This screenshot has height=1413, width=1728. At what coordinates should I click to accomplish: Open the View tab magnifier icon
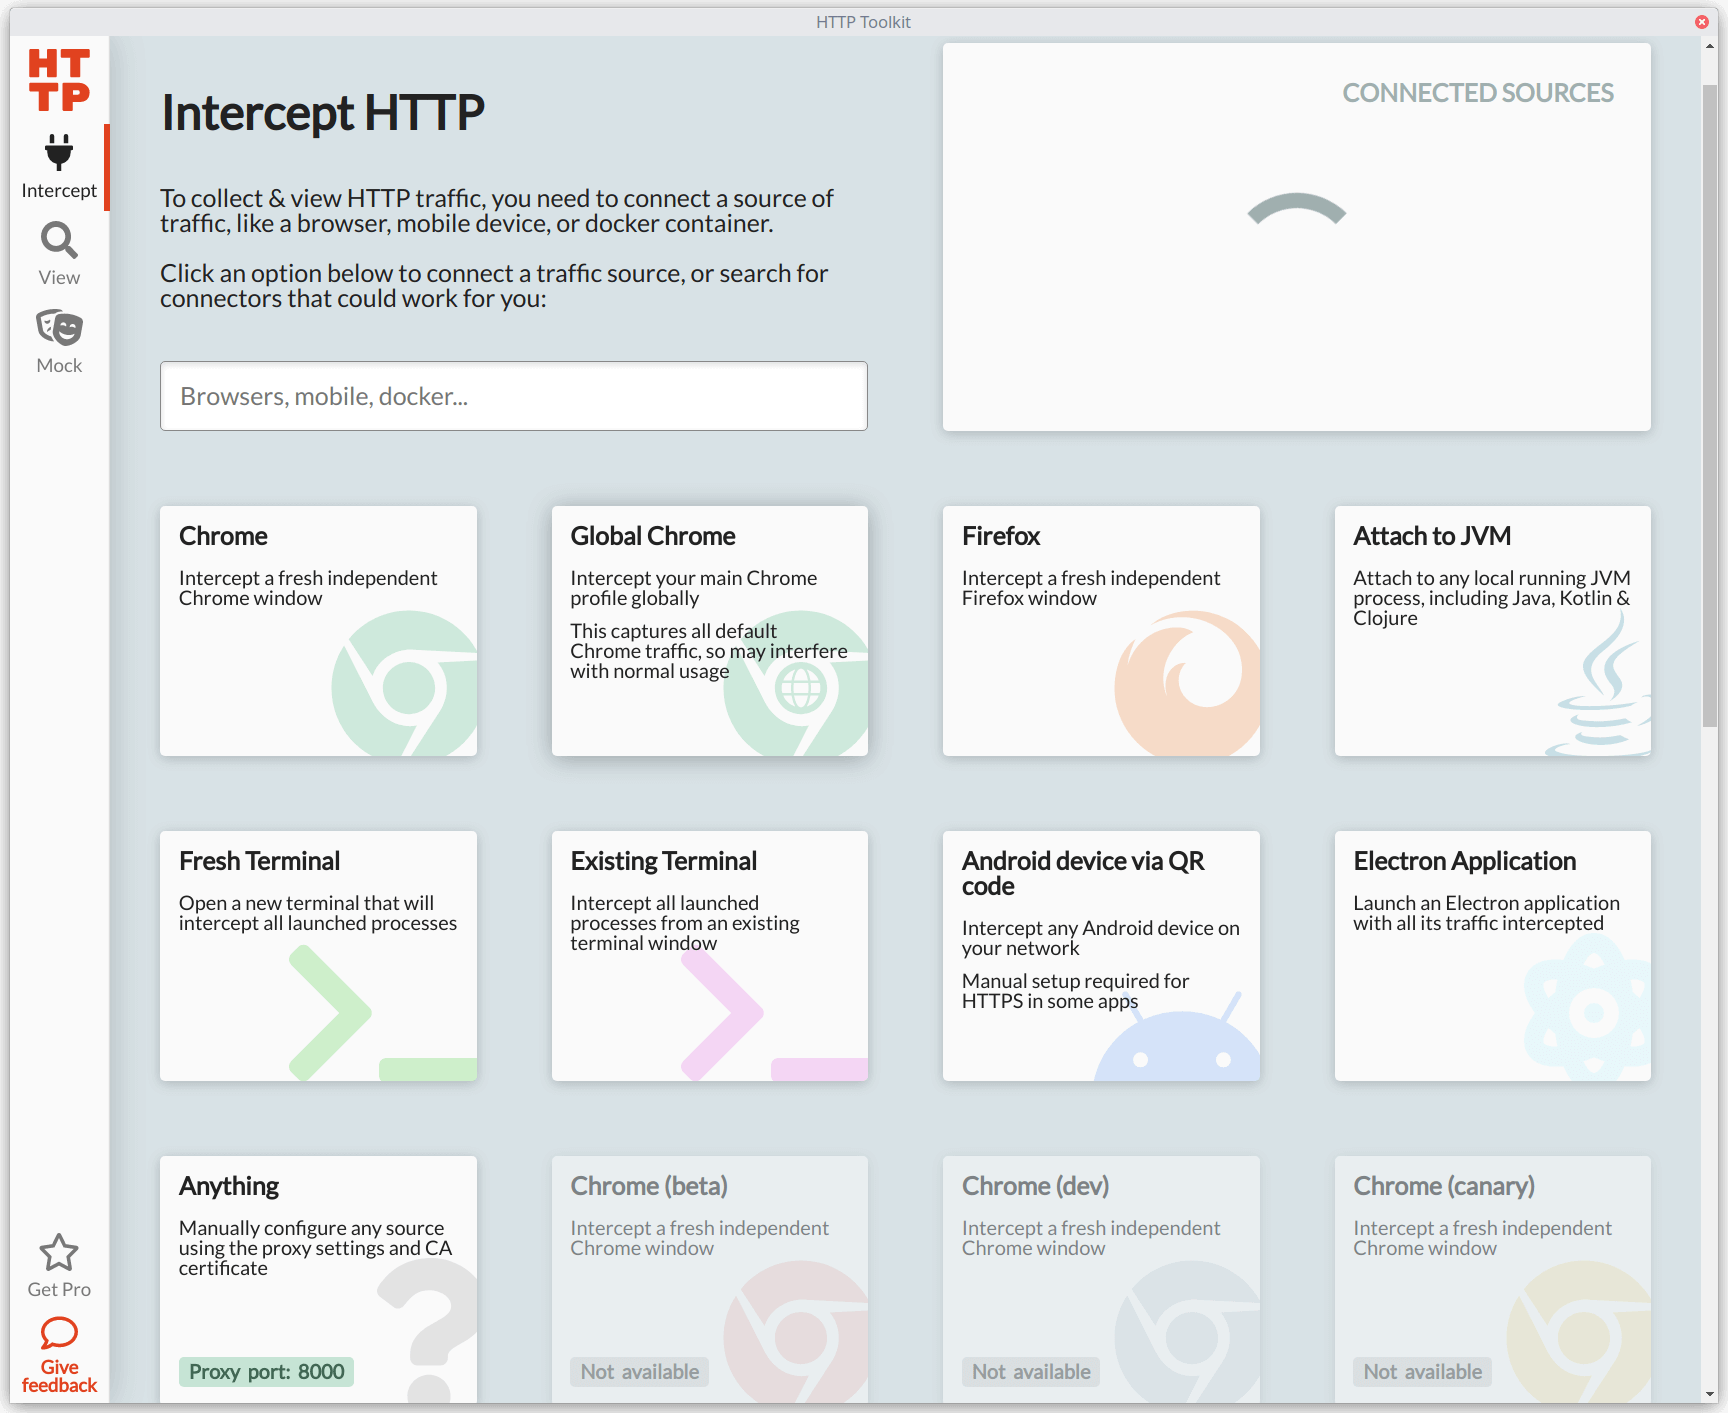59,240
